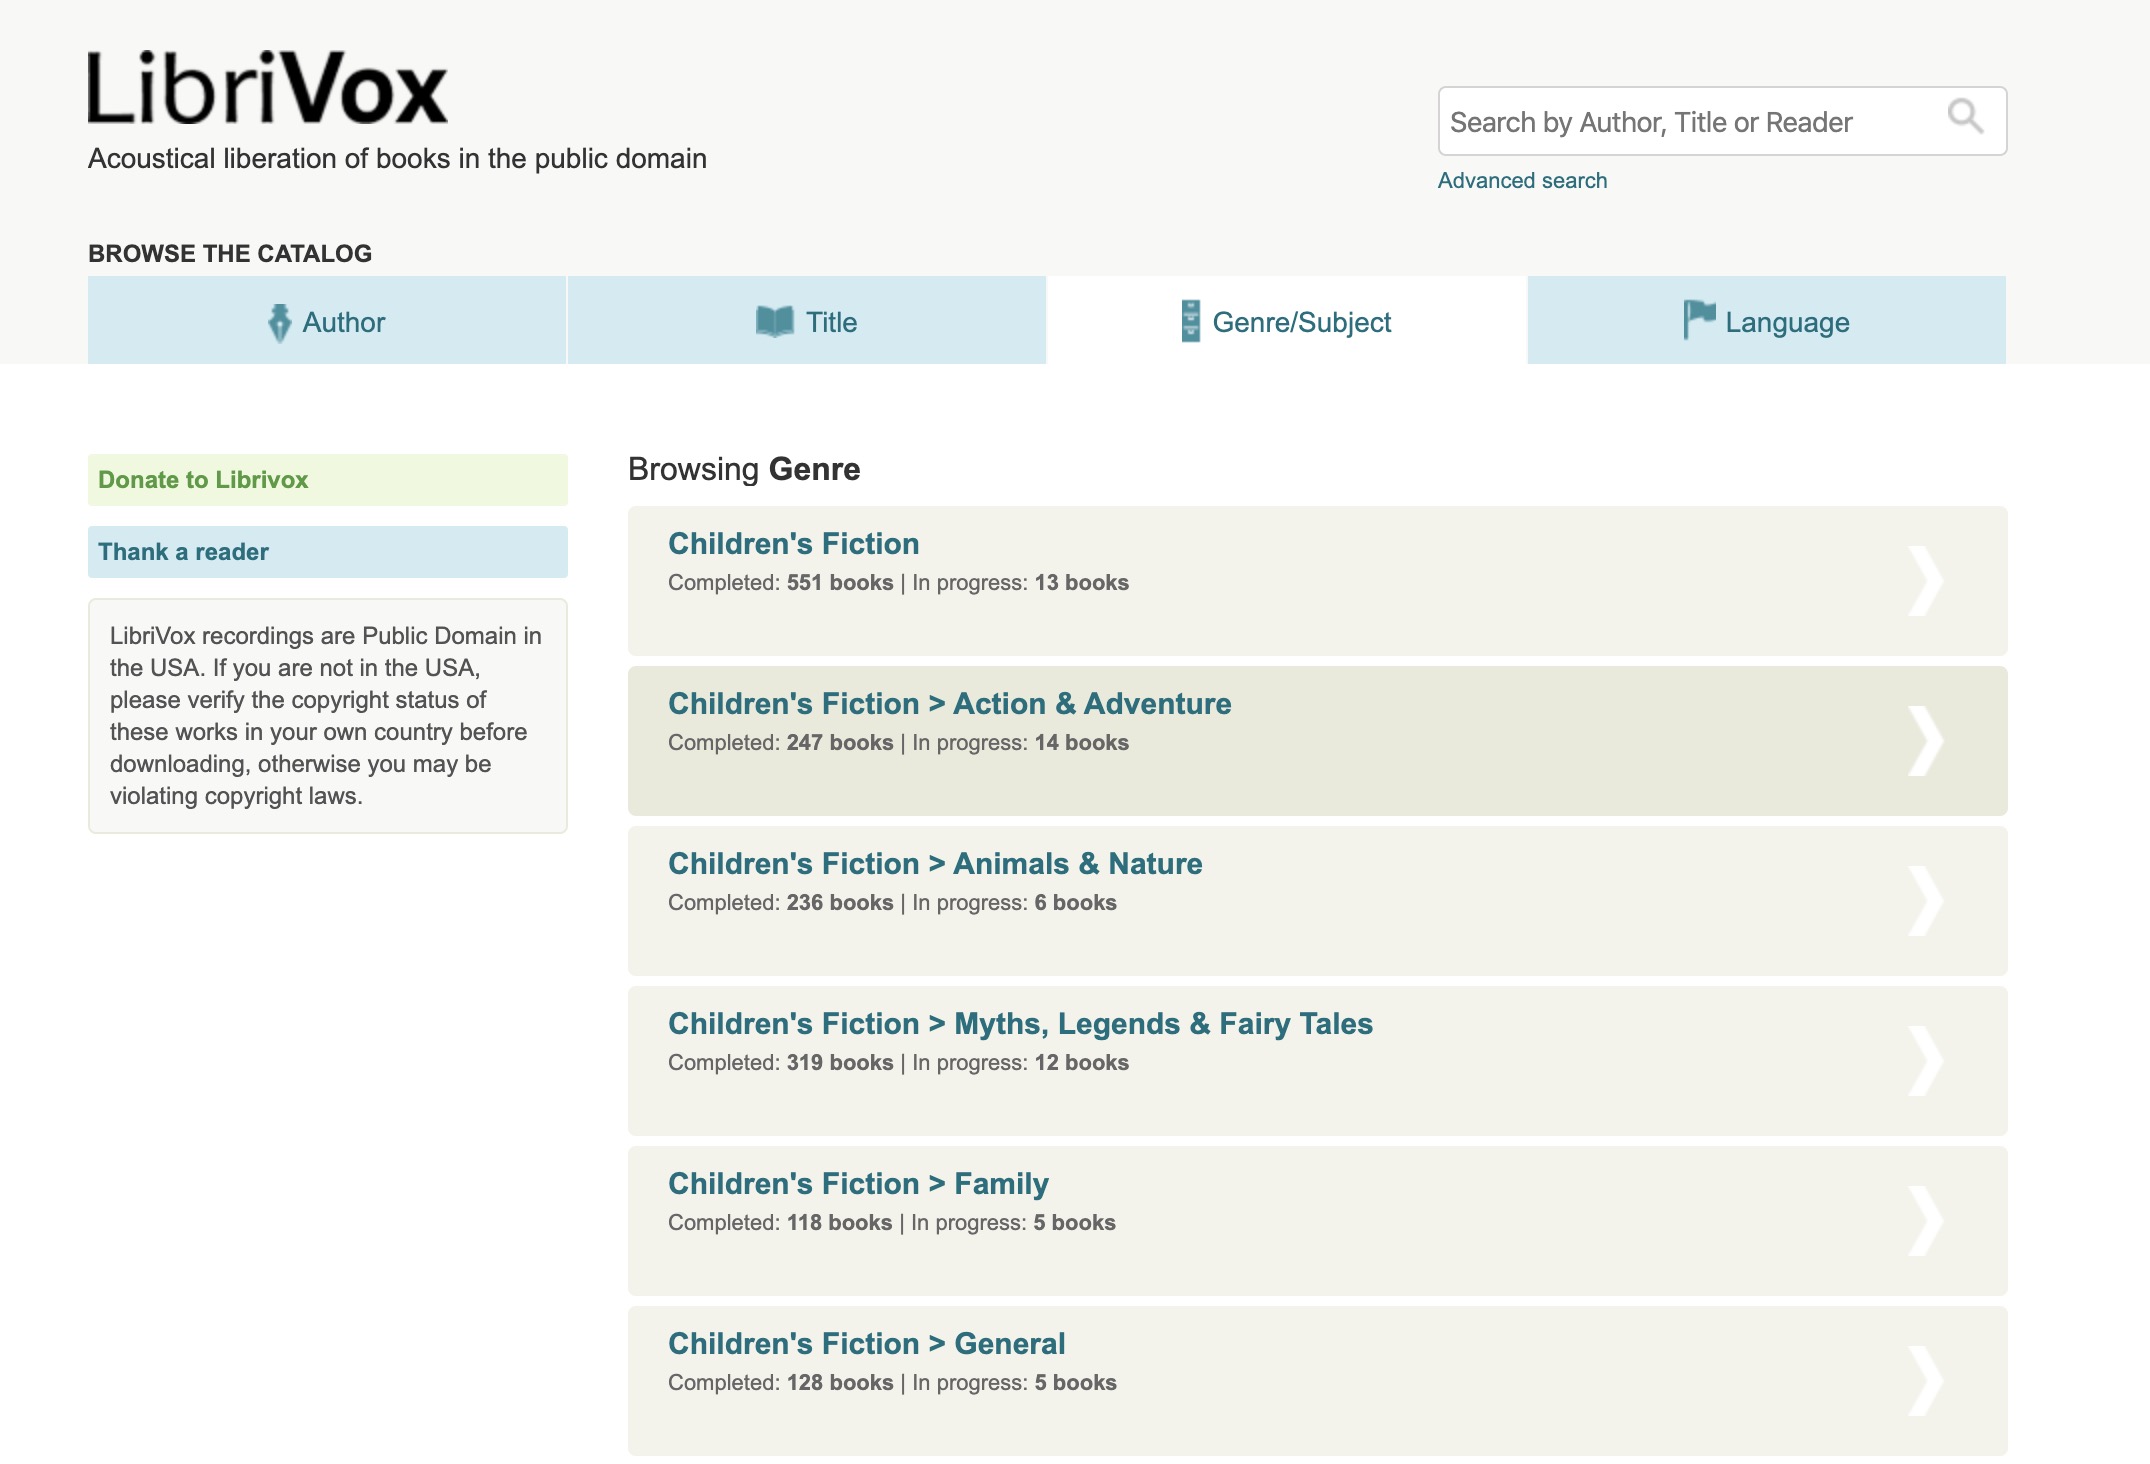Image resolution: width=2150 pixels, height=1464 pixels.
Task: Click Donate to Librivox button
Action: coord(327,480)
